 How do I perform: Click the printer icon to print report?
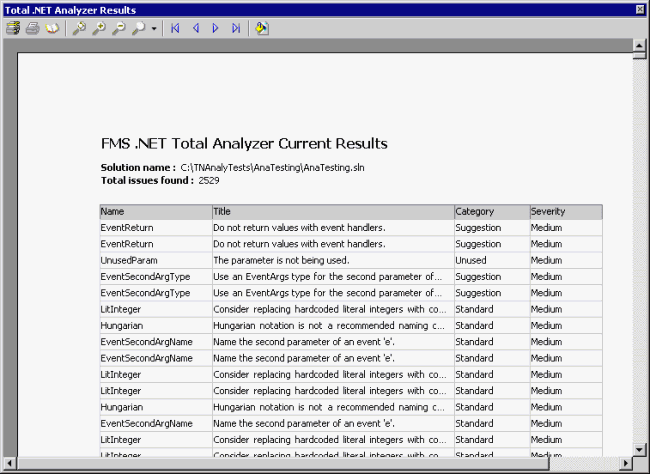(33, 28)
